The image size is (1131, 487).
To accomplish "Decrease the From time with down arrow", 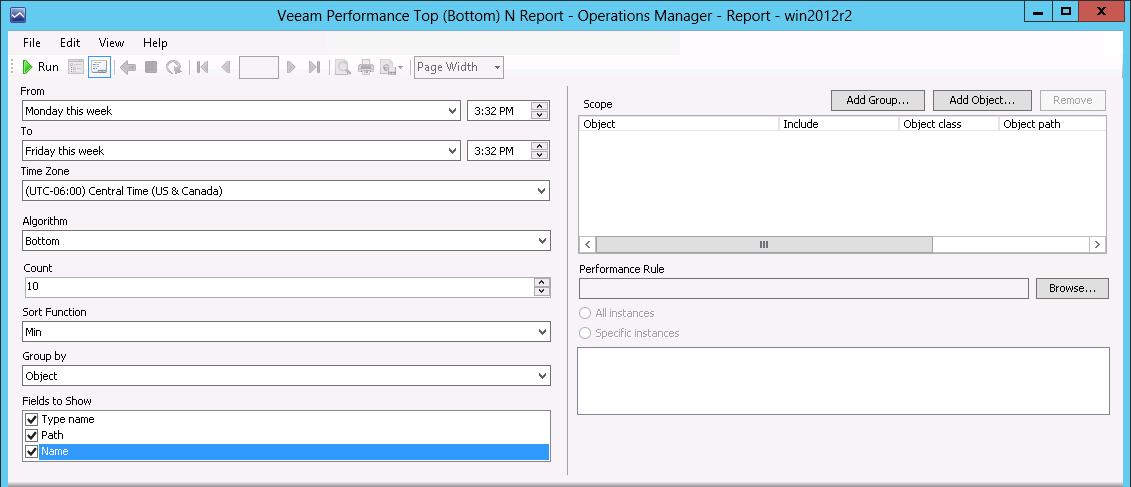I will pos(540,115).
